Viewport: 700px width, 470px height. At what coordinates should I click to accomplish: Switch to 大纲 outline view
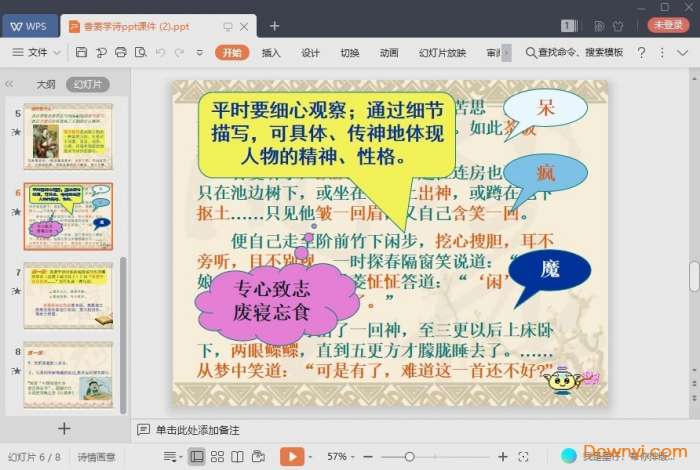pos(46,84)
